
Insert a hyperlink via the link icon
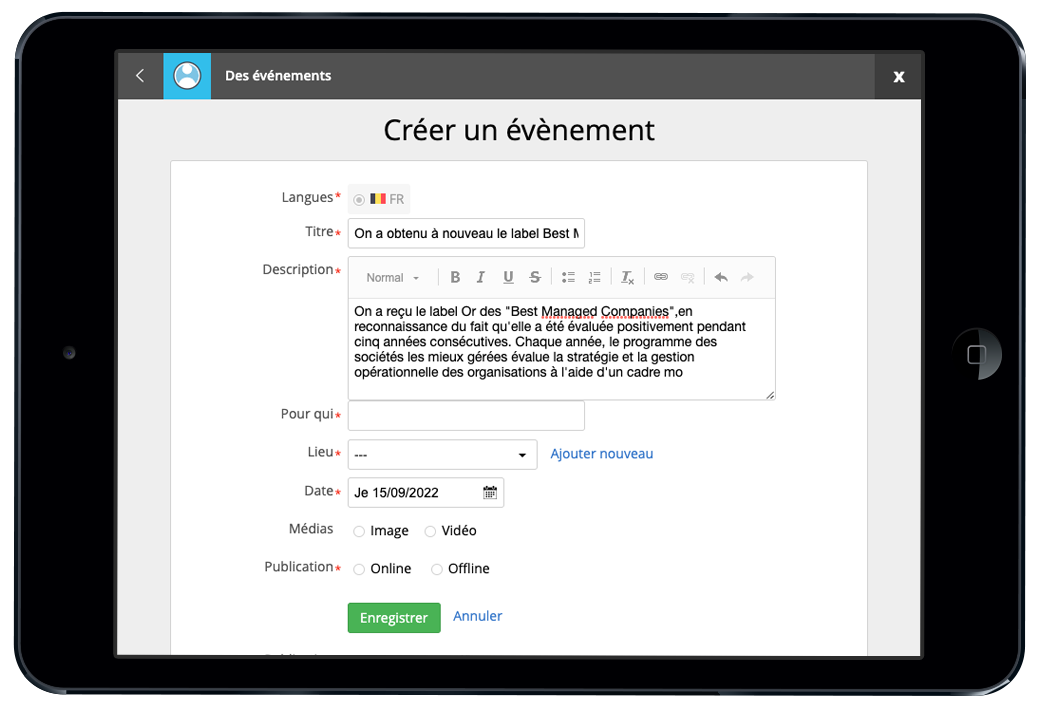[x=661, y=278]
